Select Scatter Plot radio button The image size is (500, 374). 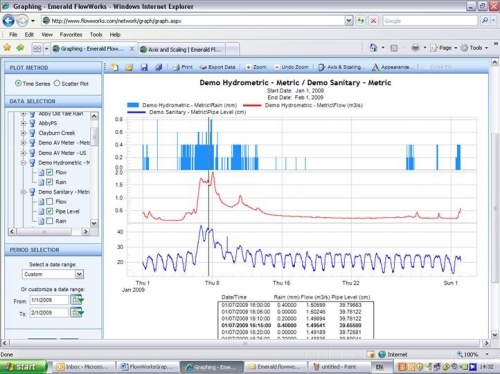57,83
